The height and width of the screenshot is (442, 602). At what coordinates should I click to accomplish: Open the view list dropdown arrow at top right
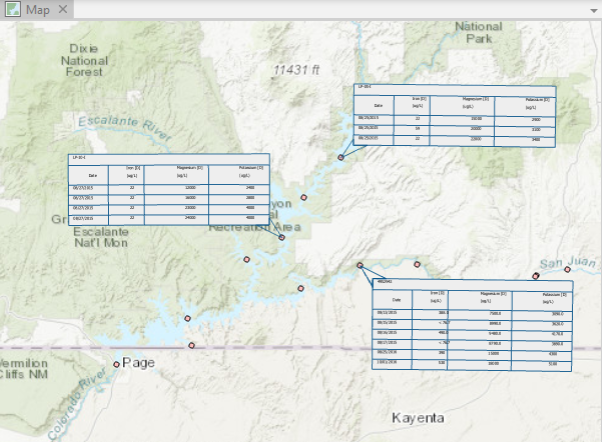pos(593,9)
